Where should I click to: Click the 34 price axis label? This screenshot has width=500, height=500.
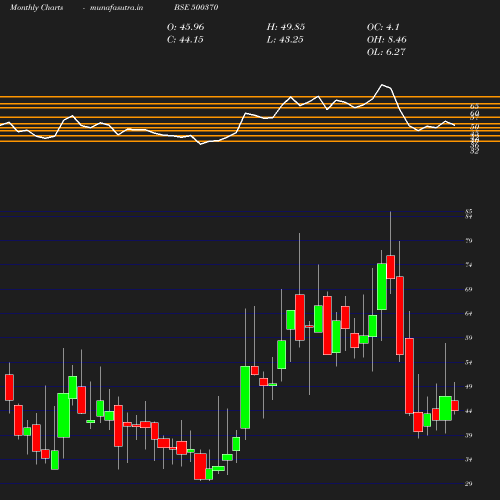(469, 460)
